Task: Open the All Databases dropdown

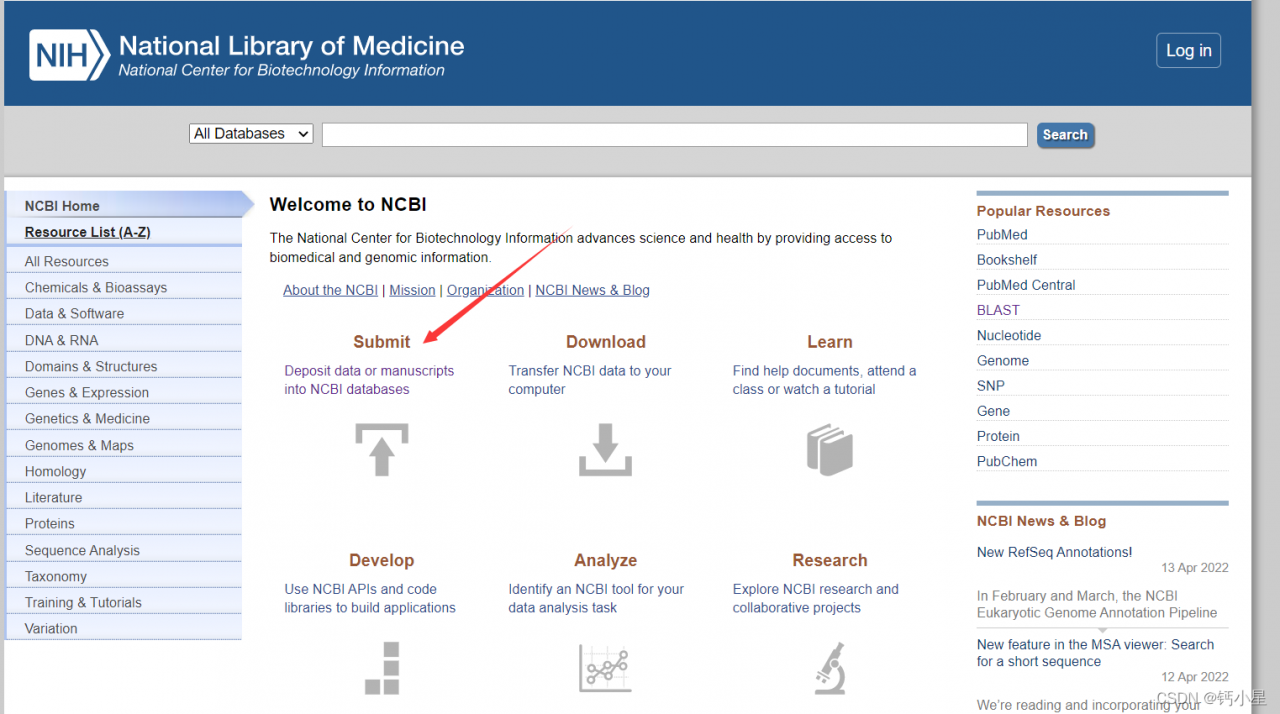Action: click(251, 134)
